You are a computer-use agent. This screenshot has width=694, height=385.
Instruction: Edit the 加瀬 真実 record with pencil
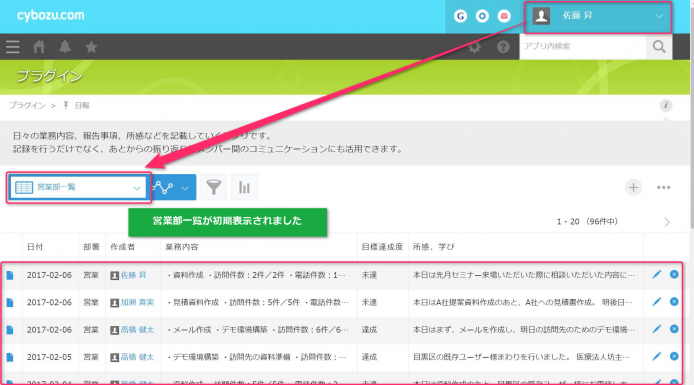point(656,302)
